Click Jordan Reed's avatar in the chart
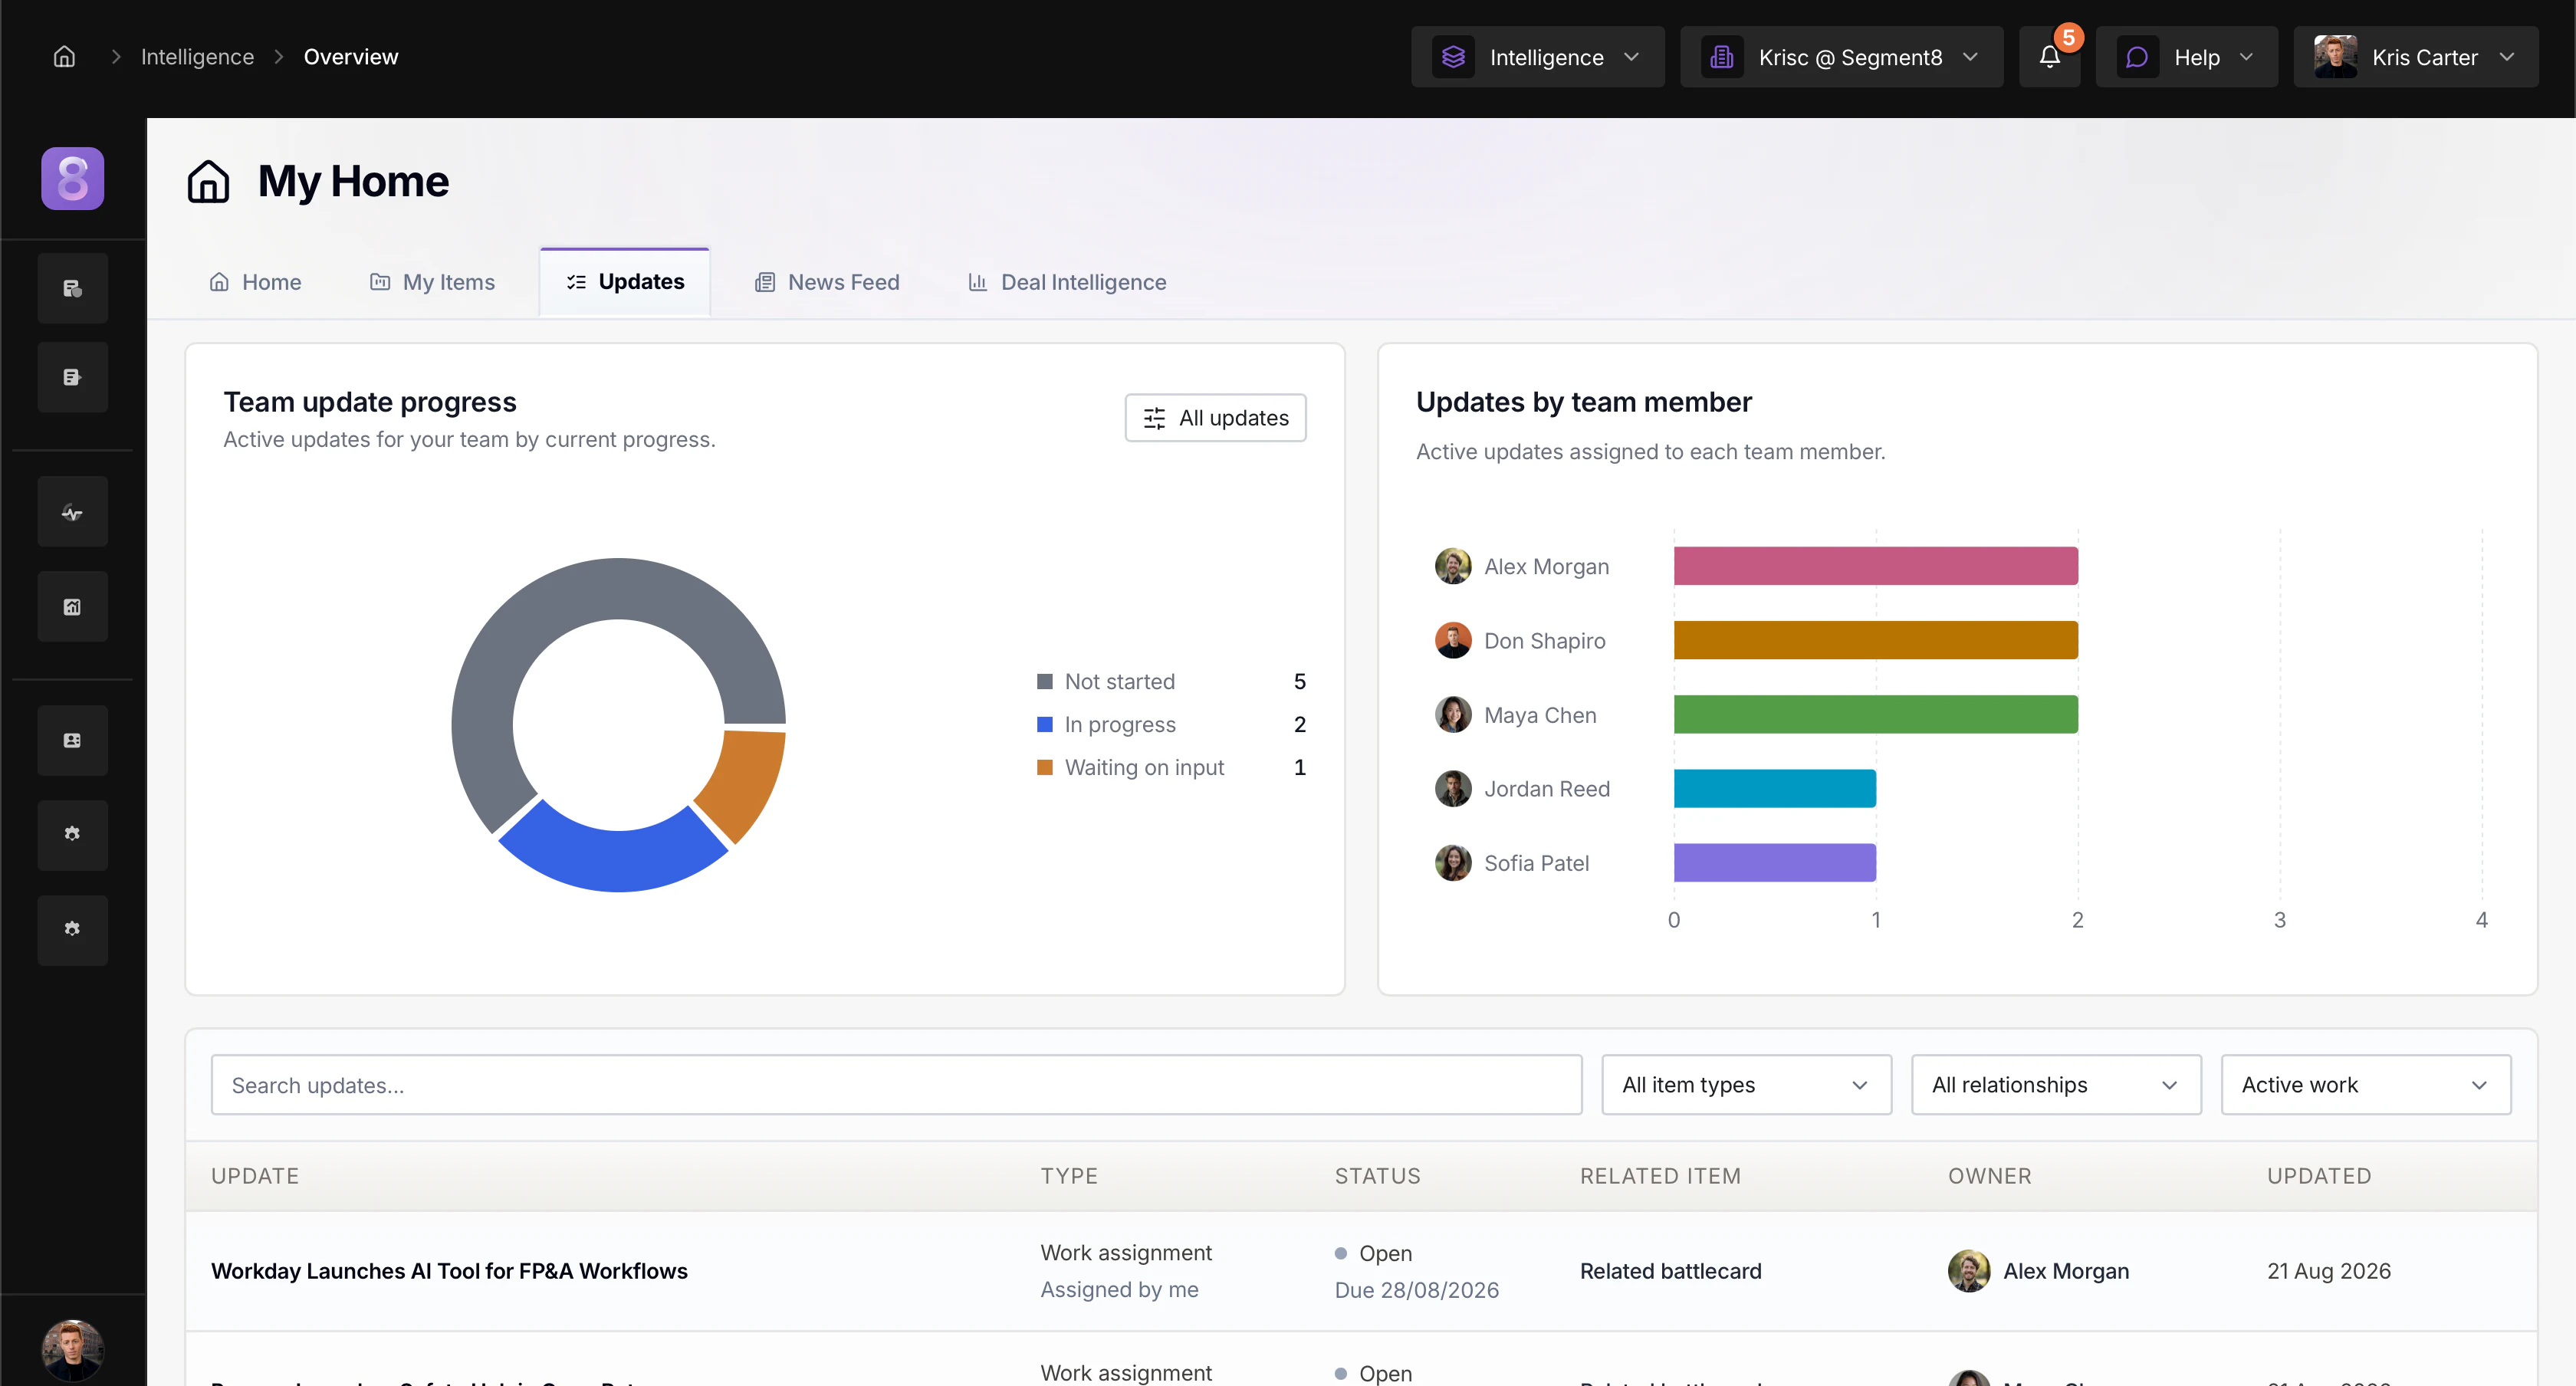This screenshot has width=2576, height=1386. pos(1453,789)
